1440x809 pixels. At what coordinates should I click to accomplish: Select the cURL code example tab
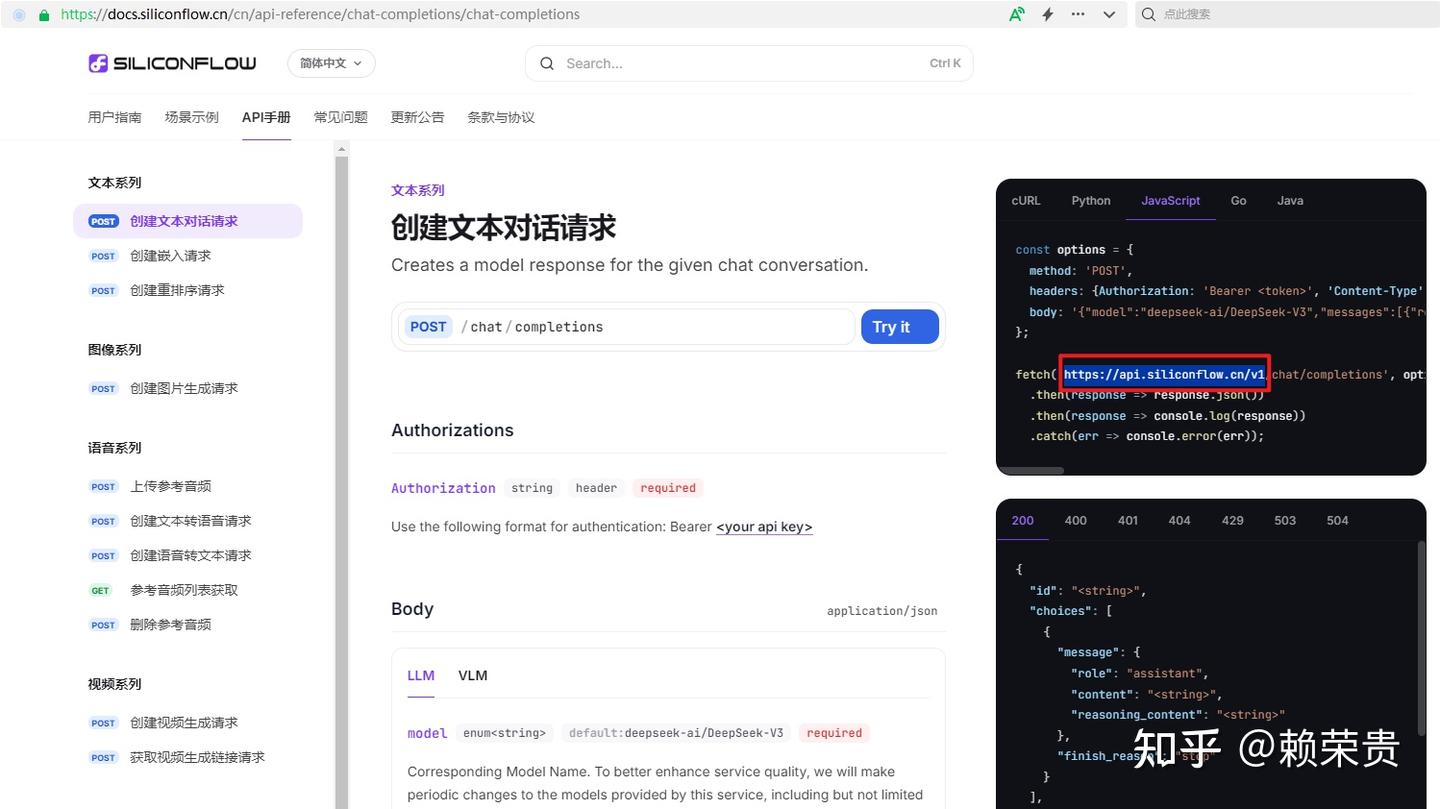tap(1025, 200)
